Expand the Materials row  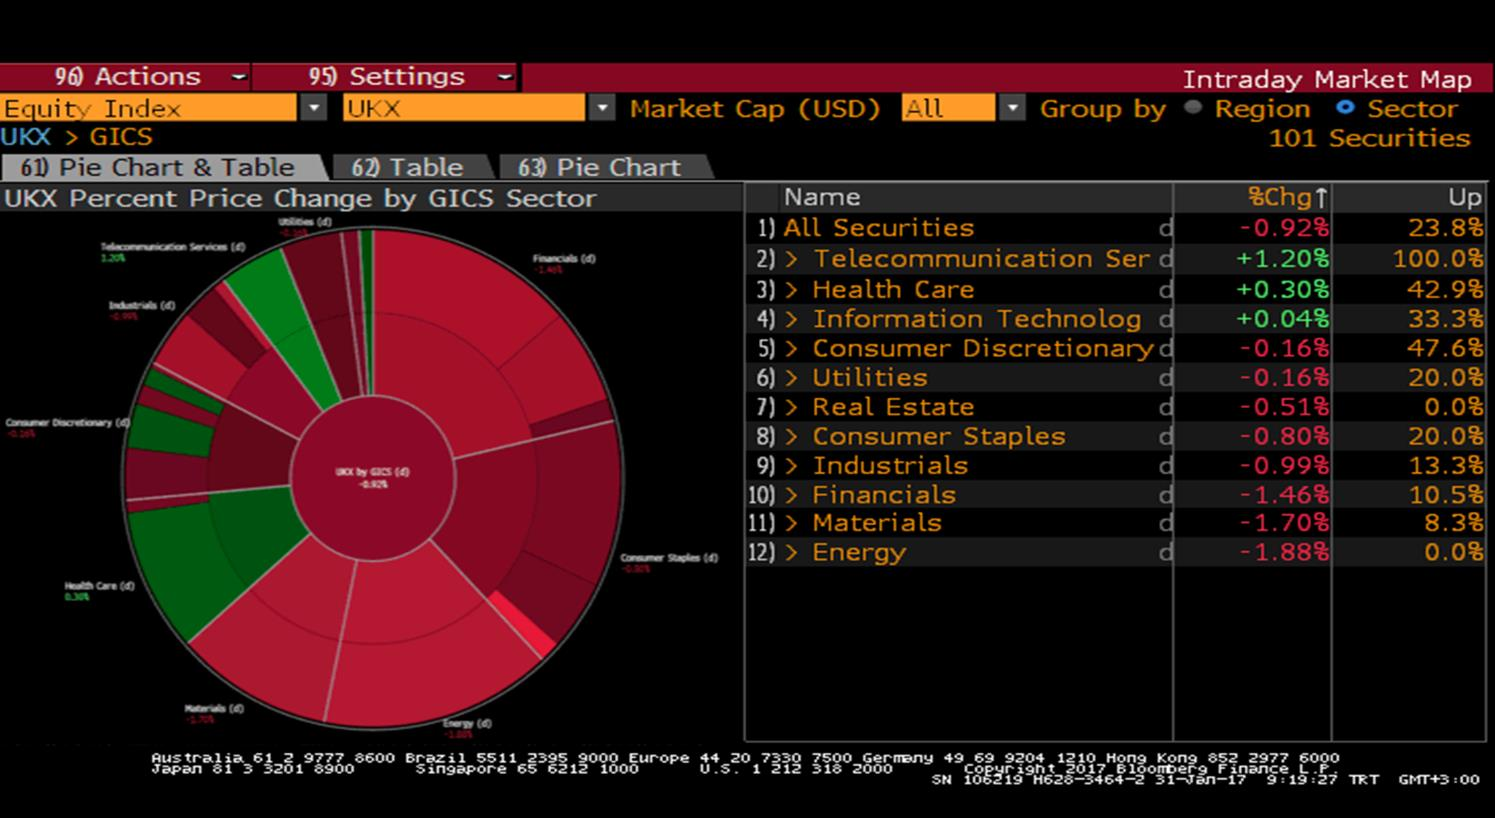click(x=791, y=523)
